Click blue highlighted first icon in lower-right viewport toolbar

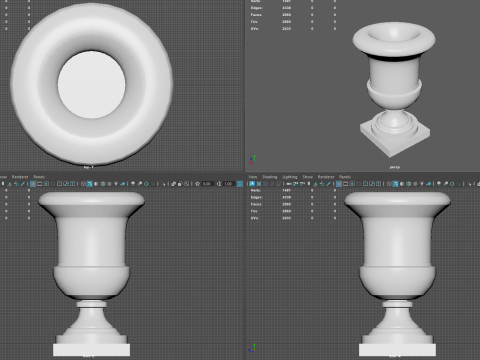coord(252,184)
